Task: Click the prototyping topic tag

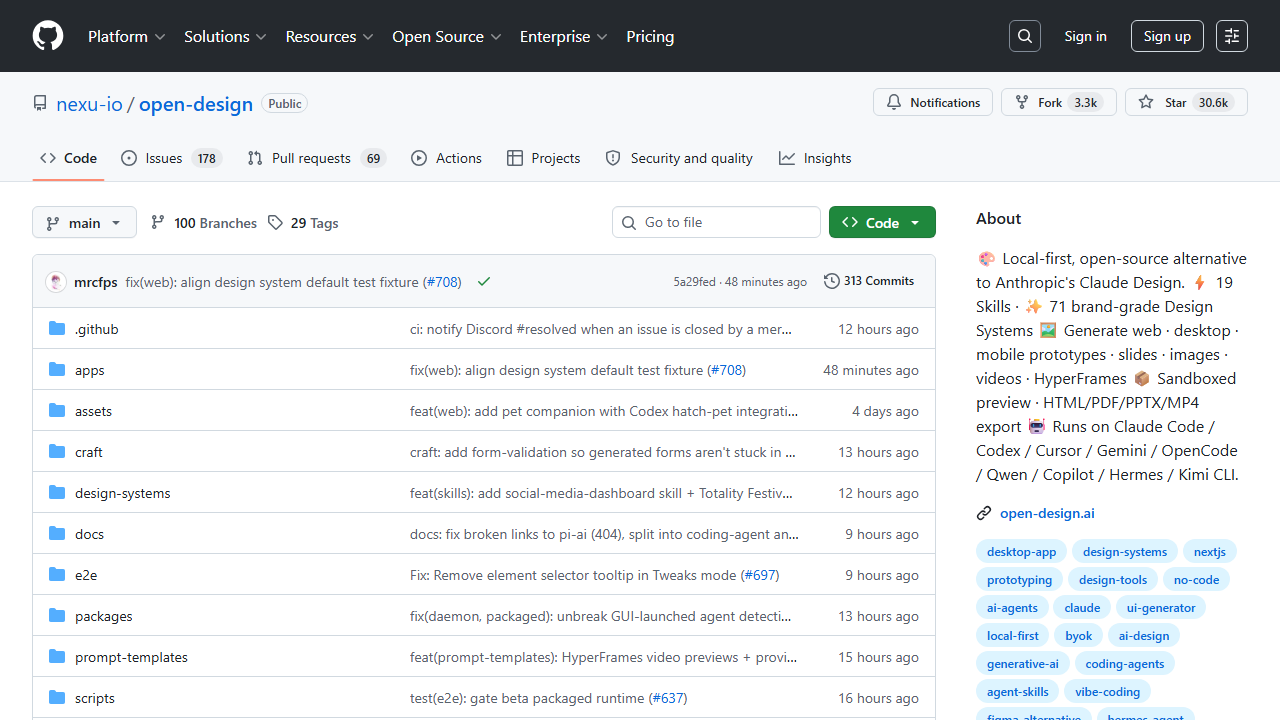Action: [x=1019, y=580]
